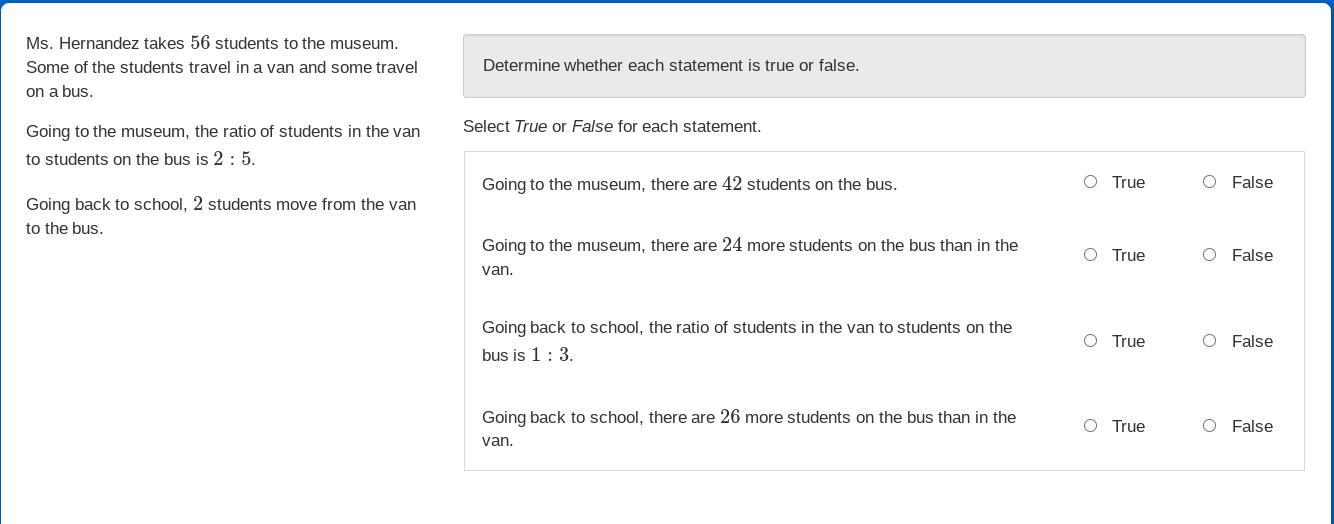Click the 'Select True or False' instruction line
Viewport: 1334px width, 524px height.
tap(612, 127)
